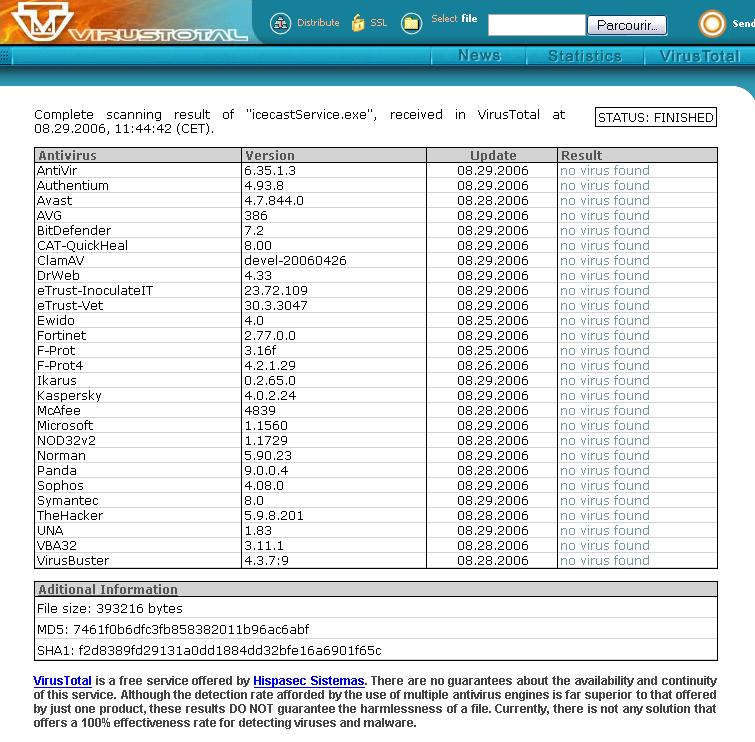Click the Authentium row name
Viewport: 755px width, 742px height.
[73, 185]
